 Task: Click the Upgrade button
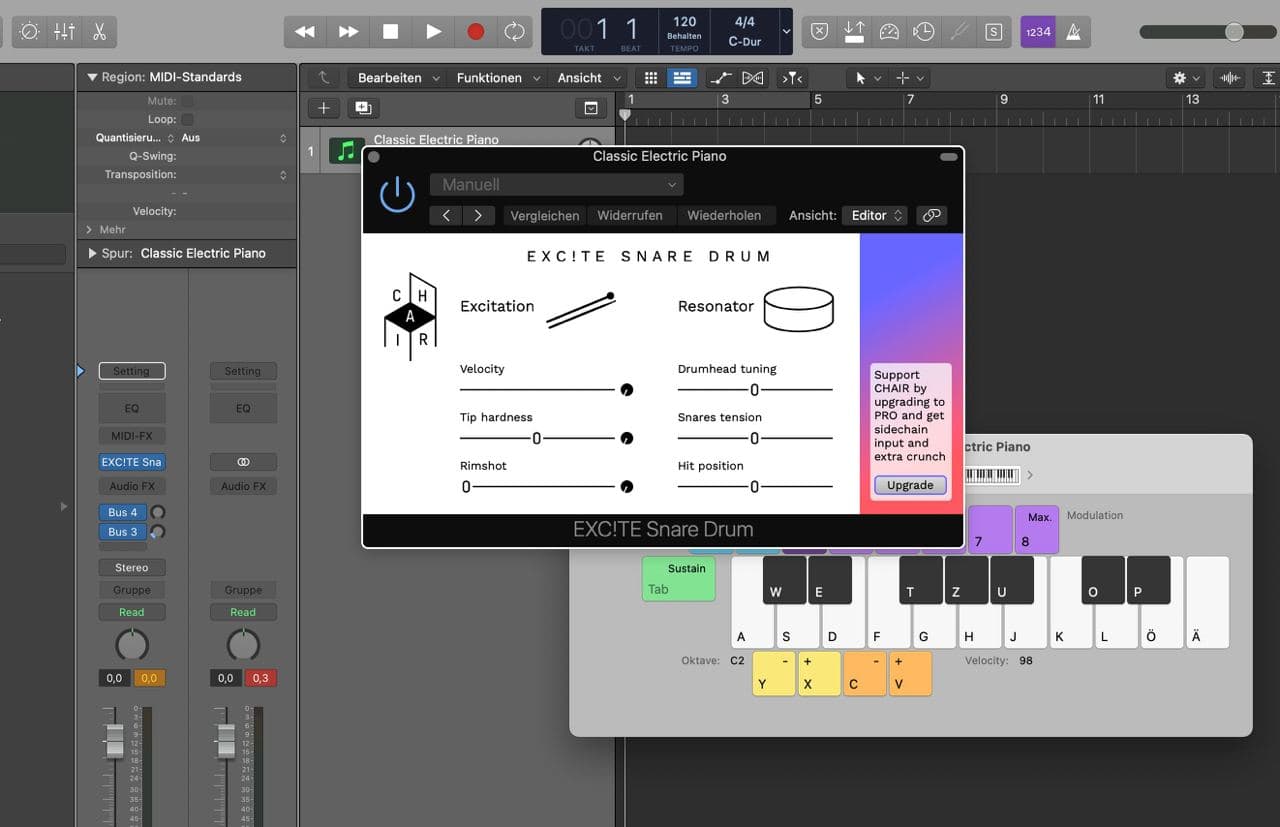tap(910, 485)
